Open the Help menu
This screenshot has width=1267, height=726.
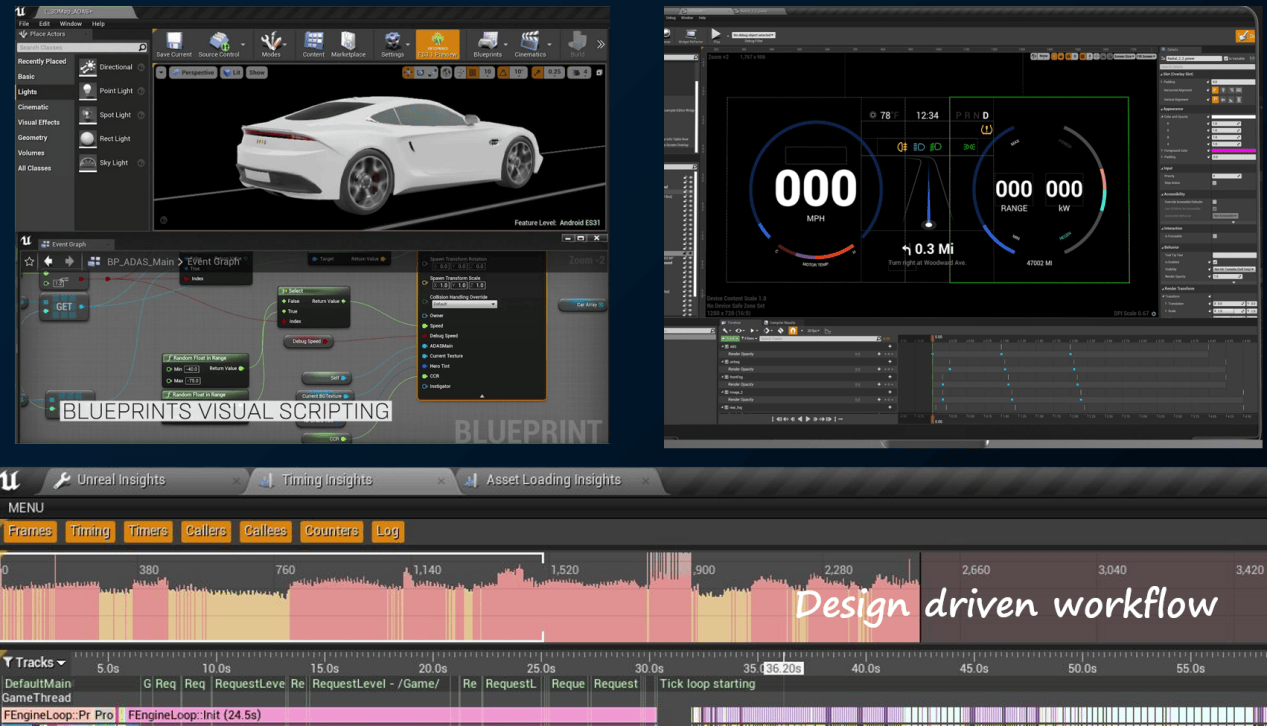coord(98,23)
